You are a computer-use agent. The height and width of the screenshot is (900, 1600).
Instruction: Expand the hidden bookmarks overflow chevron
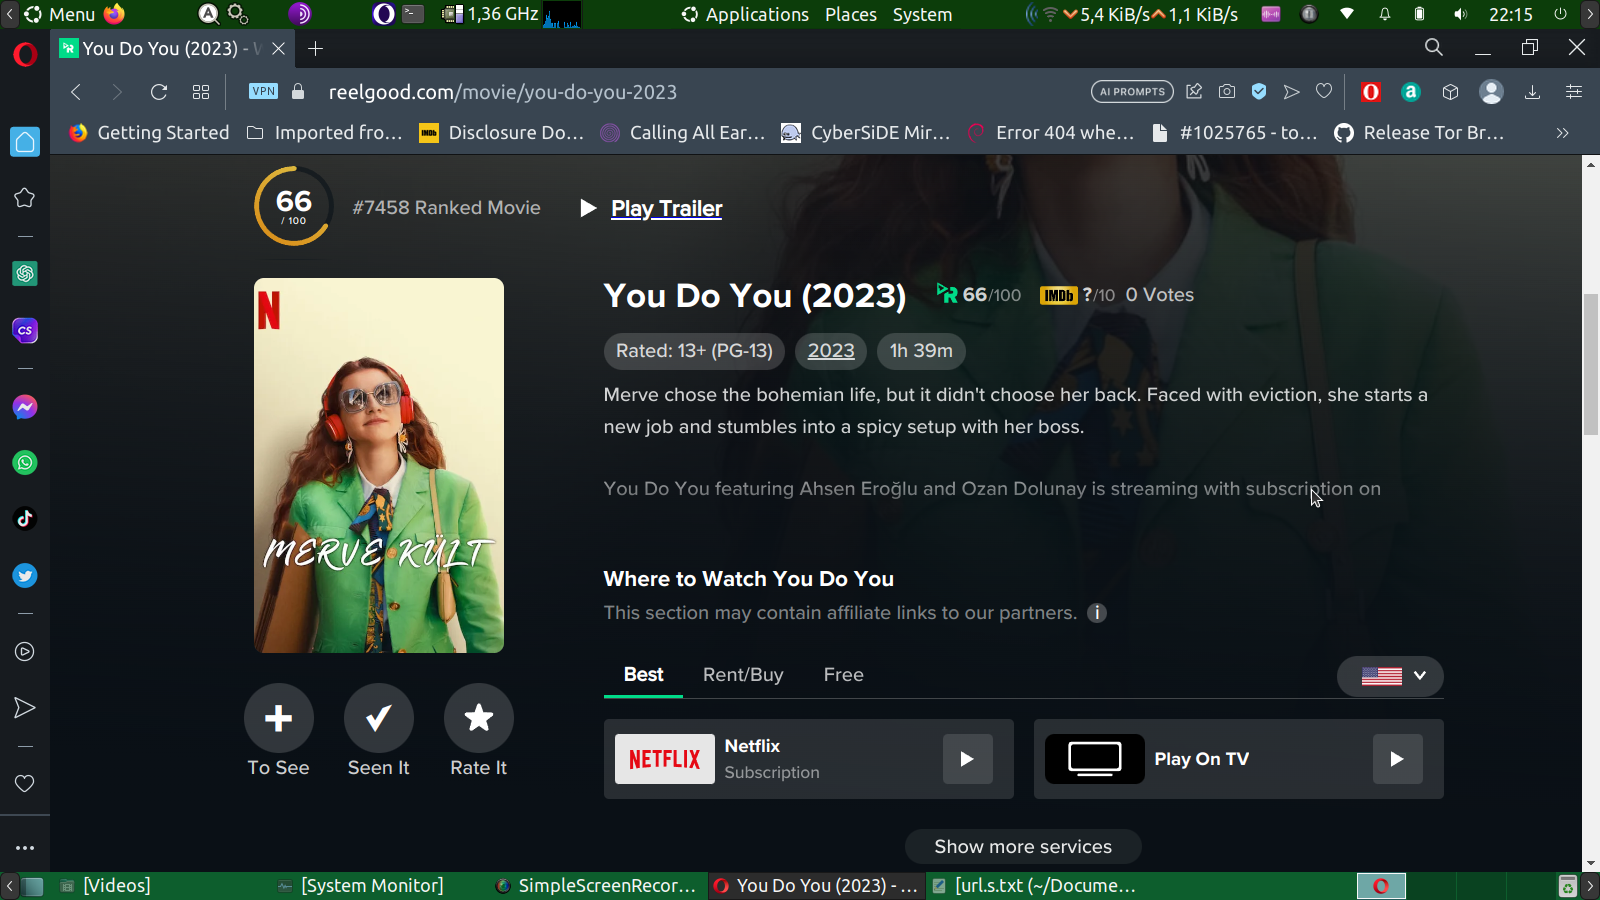point(1562,133)
